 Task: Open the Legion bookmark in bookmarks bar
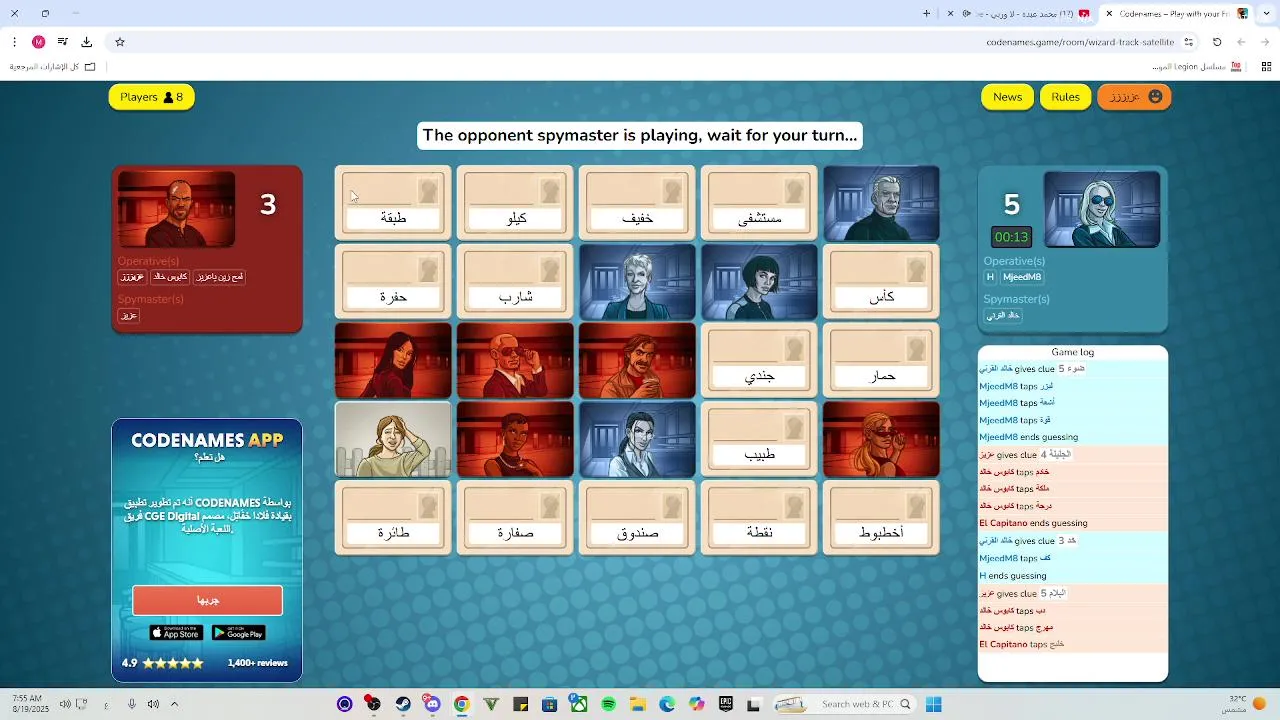click(x=1196, y=67)
